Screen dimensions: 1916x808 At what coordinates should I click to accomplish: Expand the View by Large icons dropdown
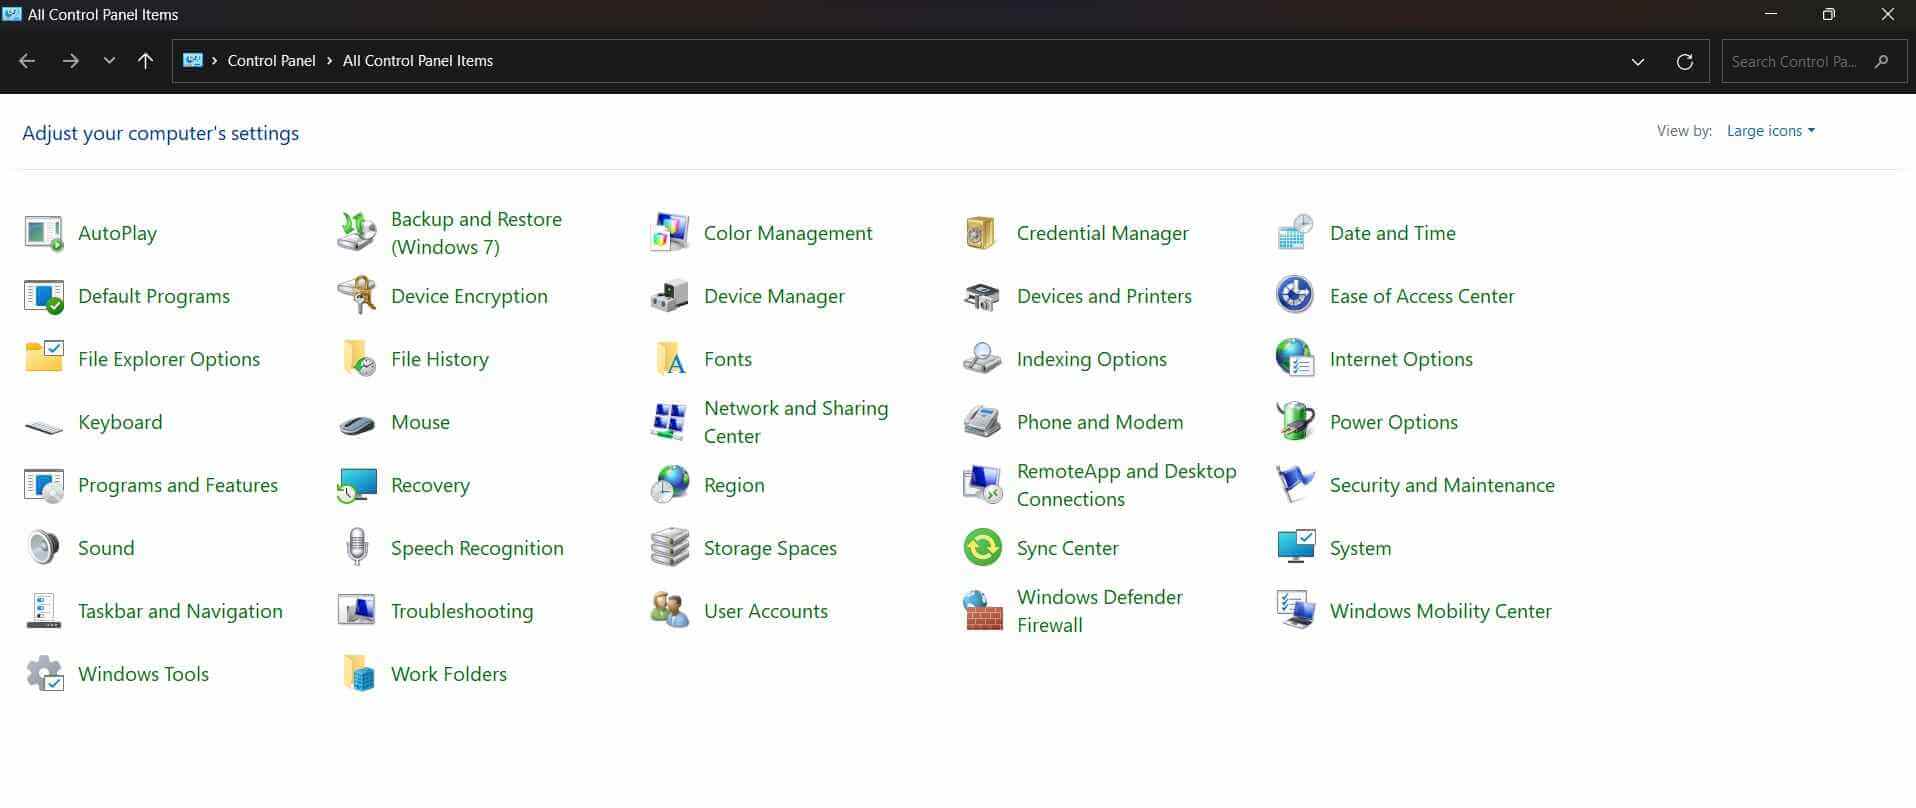pos(1770,131)
